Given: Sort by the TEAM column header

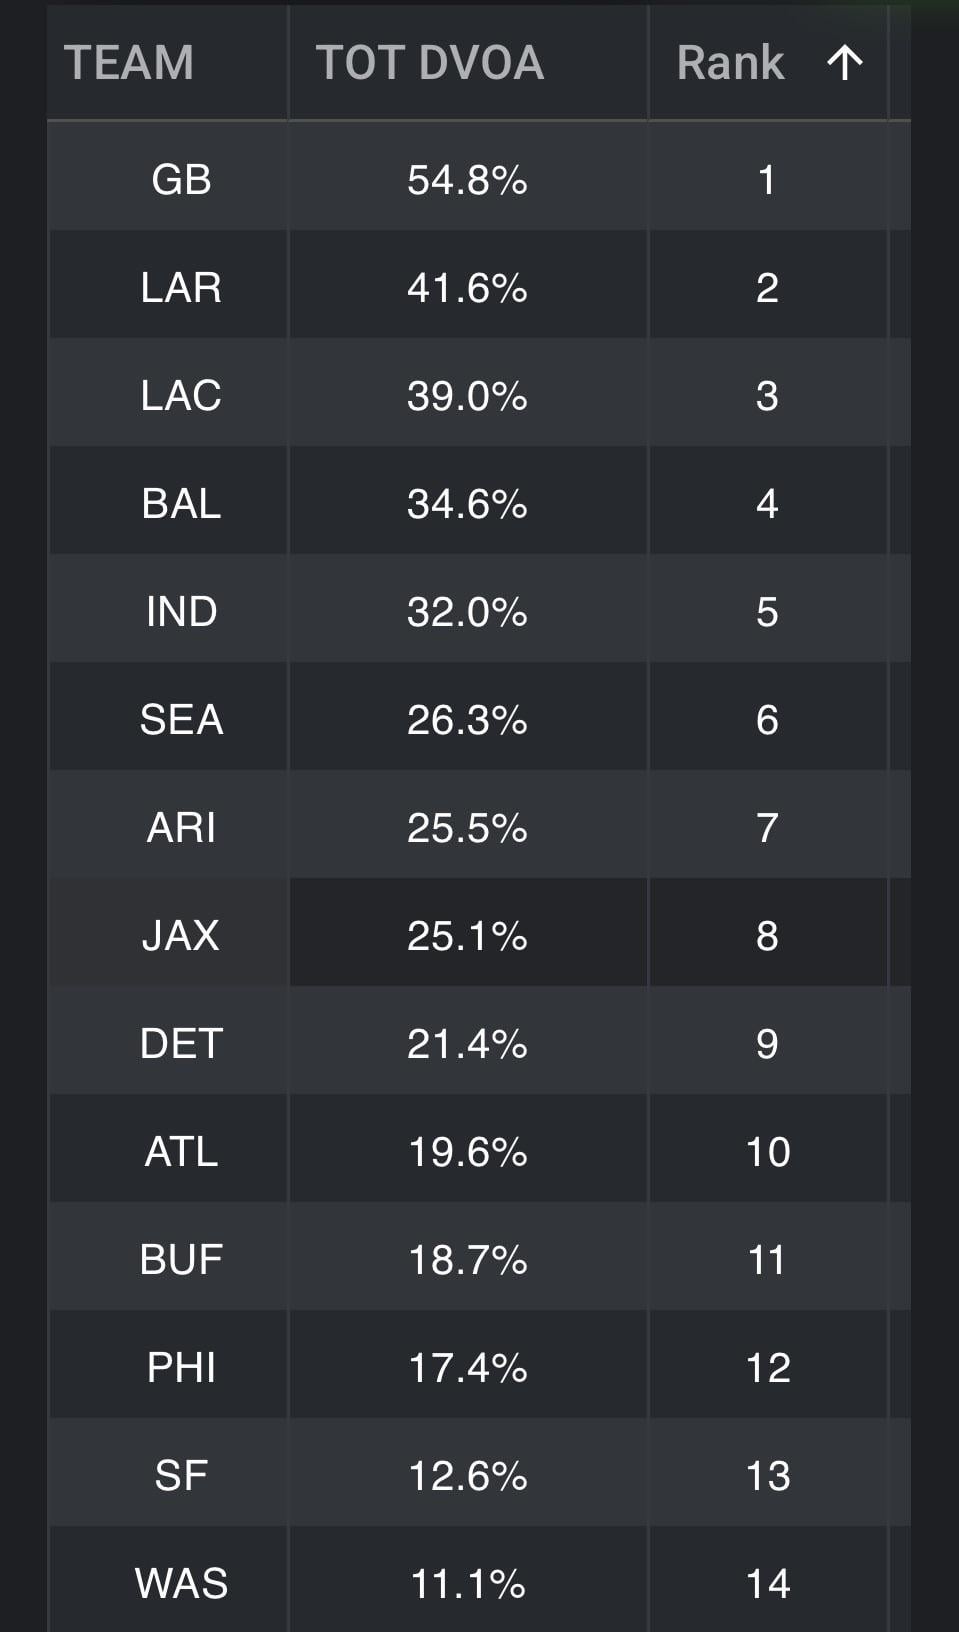Looking at the screenshot, I should [129, 63].
